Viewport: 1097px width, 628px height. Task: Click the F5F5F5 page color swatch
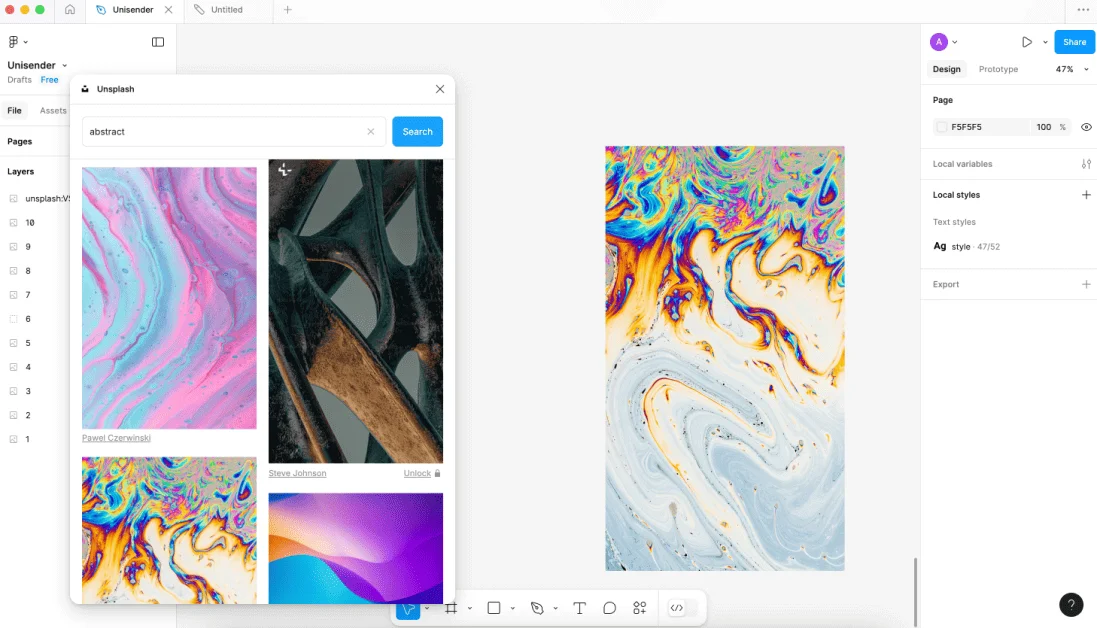[x=941, y=127]
